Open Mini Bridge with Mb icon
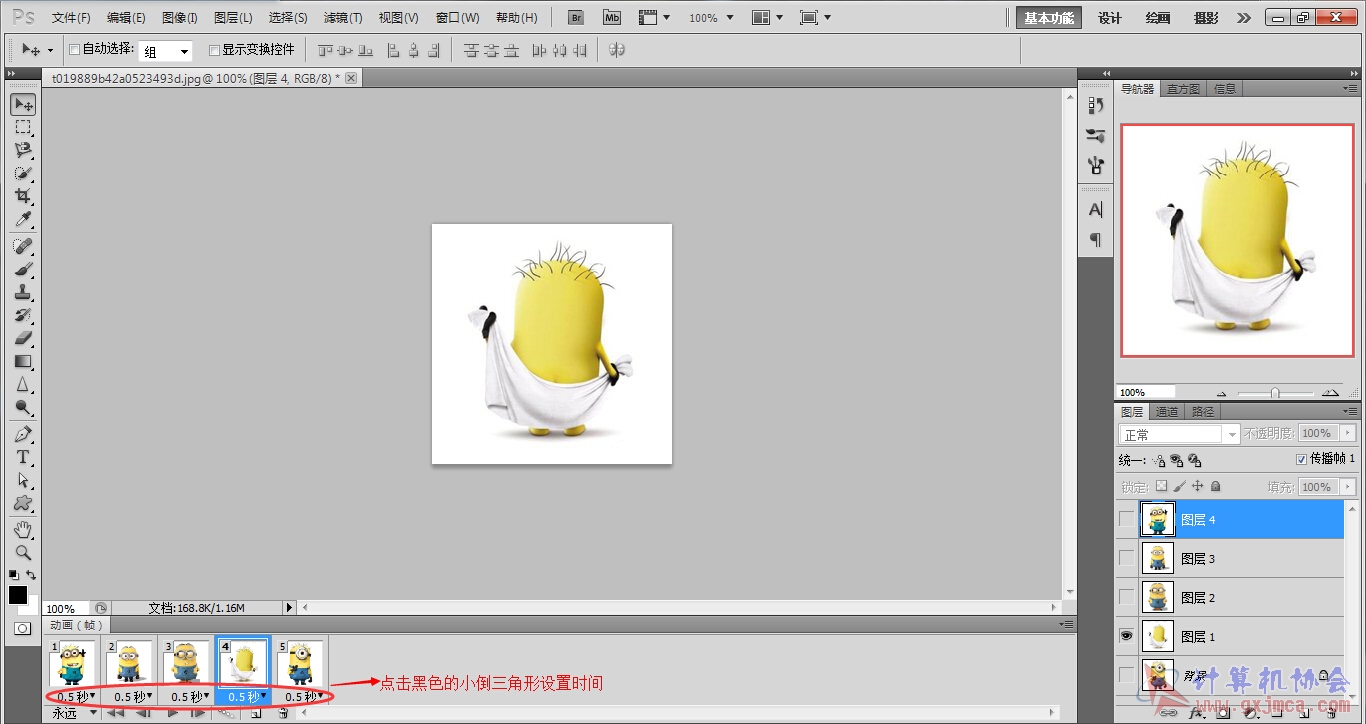The width and height of the screenshot is (1366, 724). click(x=611, y=18)
